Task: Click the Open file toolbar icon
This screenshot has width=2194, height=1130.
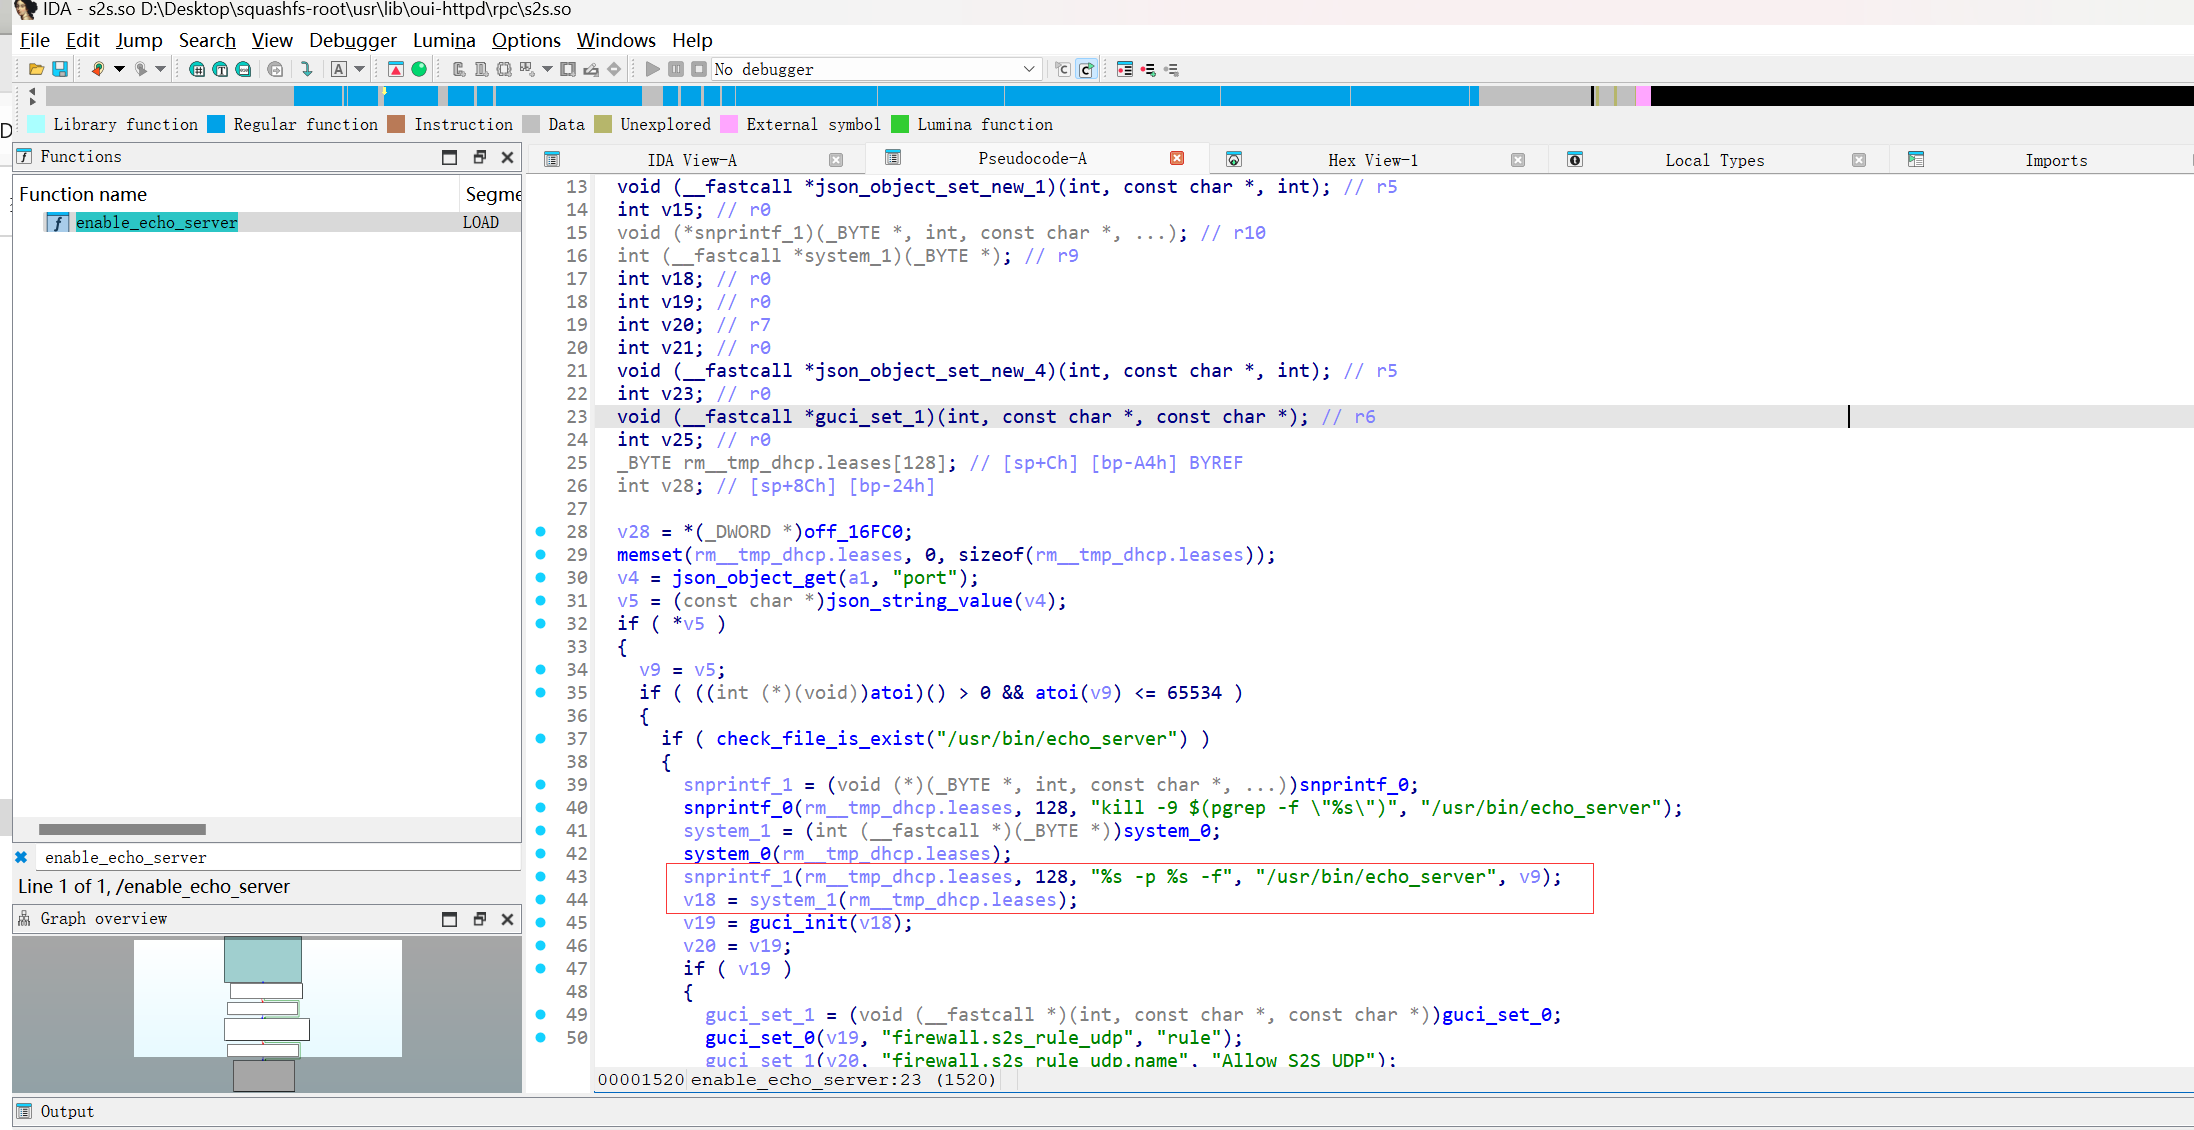Action: (36, 69)
